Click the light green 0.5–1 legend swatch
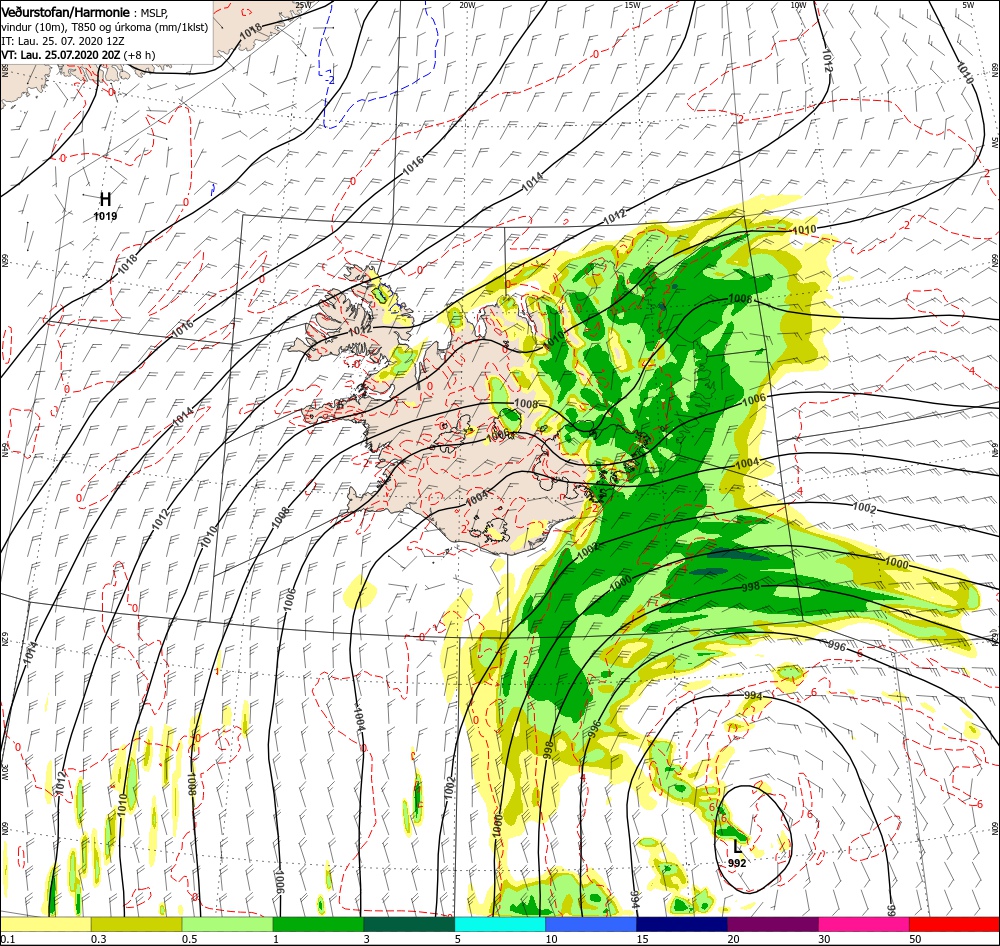This screenshot has width=1000, height=946. click(227, 924)
